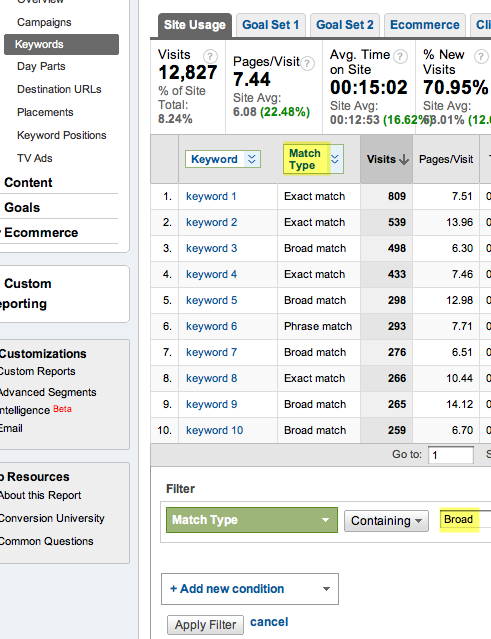Click the Visits column sort arrow
This screenshot has width=491, height=639.
[x=404, y=159]
